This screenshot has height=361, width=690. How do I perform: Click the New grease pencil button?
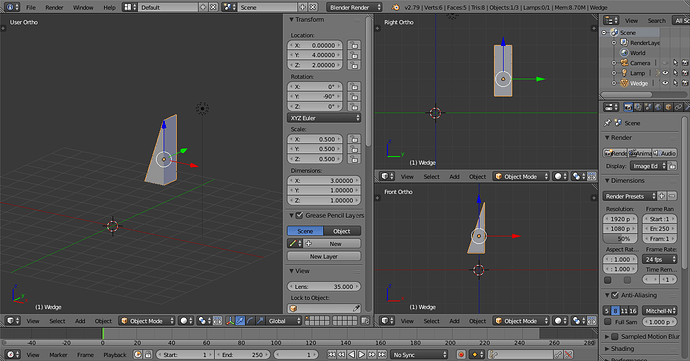[332, 243]
